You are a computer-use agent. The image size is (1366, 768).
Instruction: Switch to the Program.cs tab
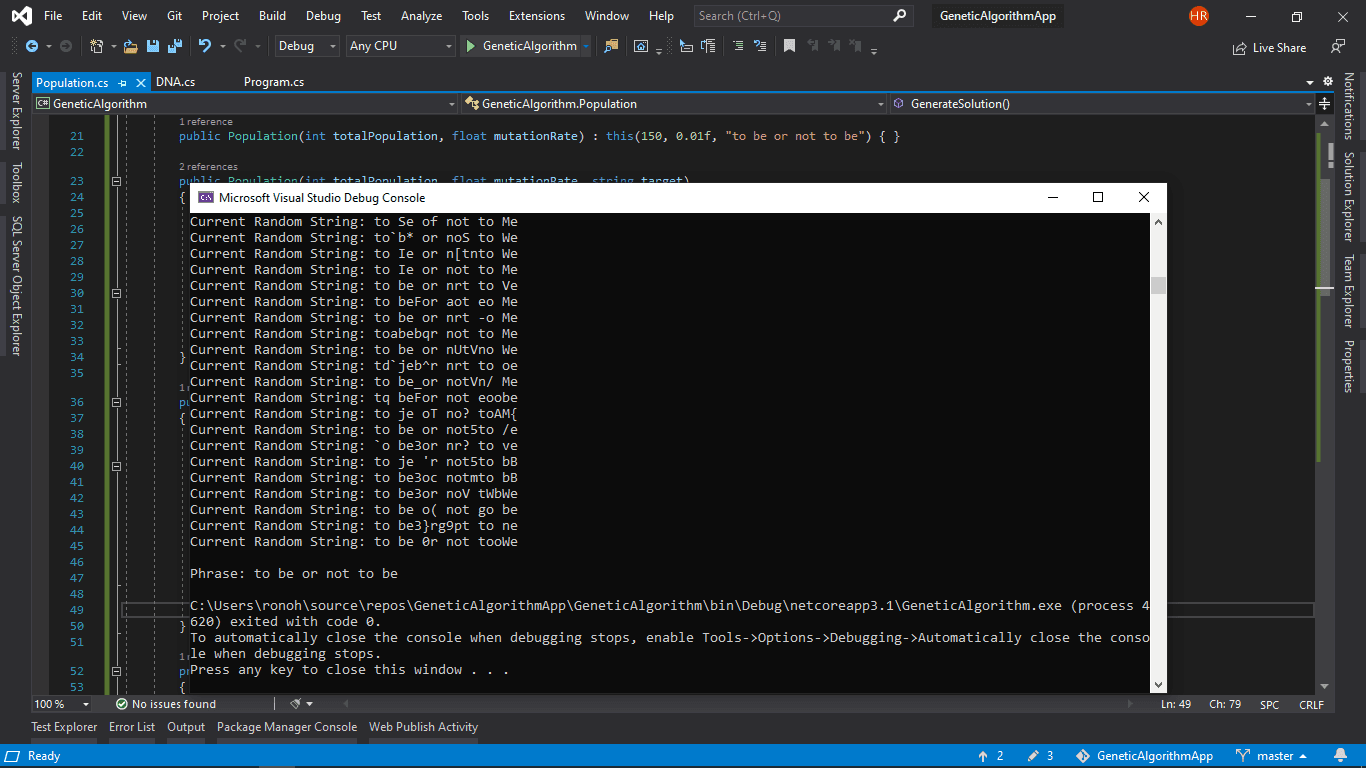click(x=274, y=82)
